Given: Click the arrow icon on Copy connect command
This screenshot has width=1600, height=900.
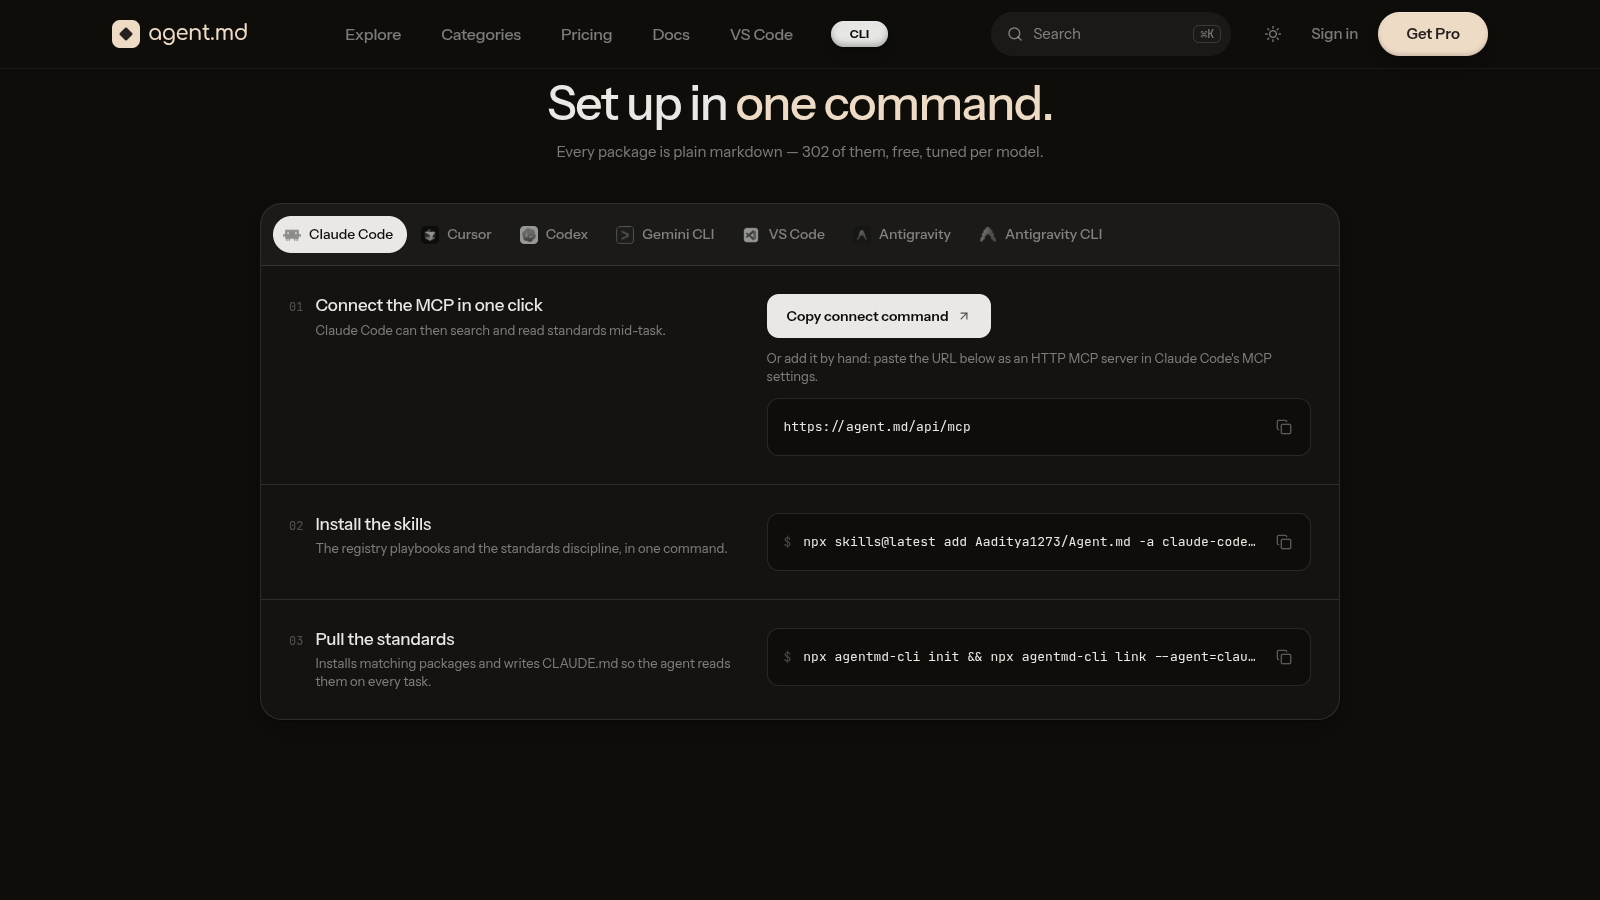Looking at the screenshot, I should point(964,316).
